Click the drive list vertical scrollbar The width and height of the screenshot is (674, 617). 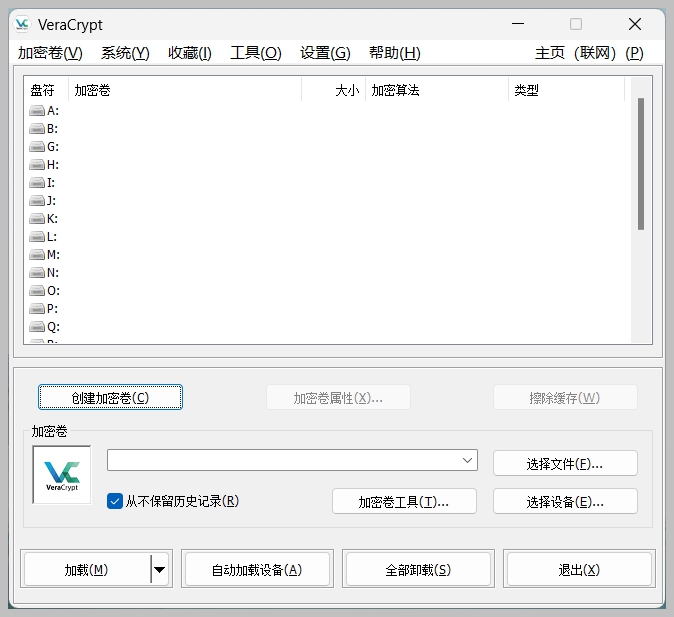pyautogui.click(x=641, y=165)
